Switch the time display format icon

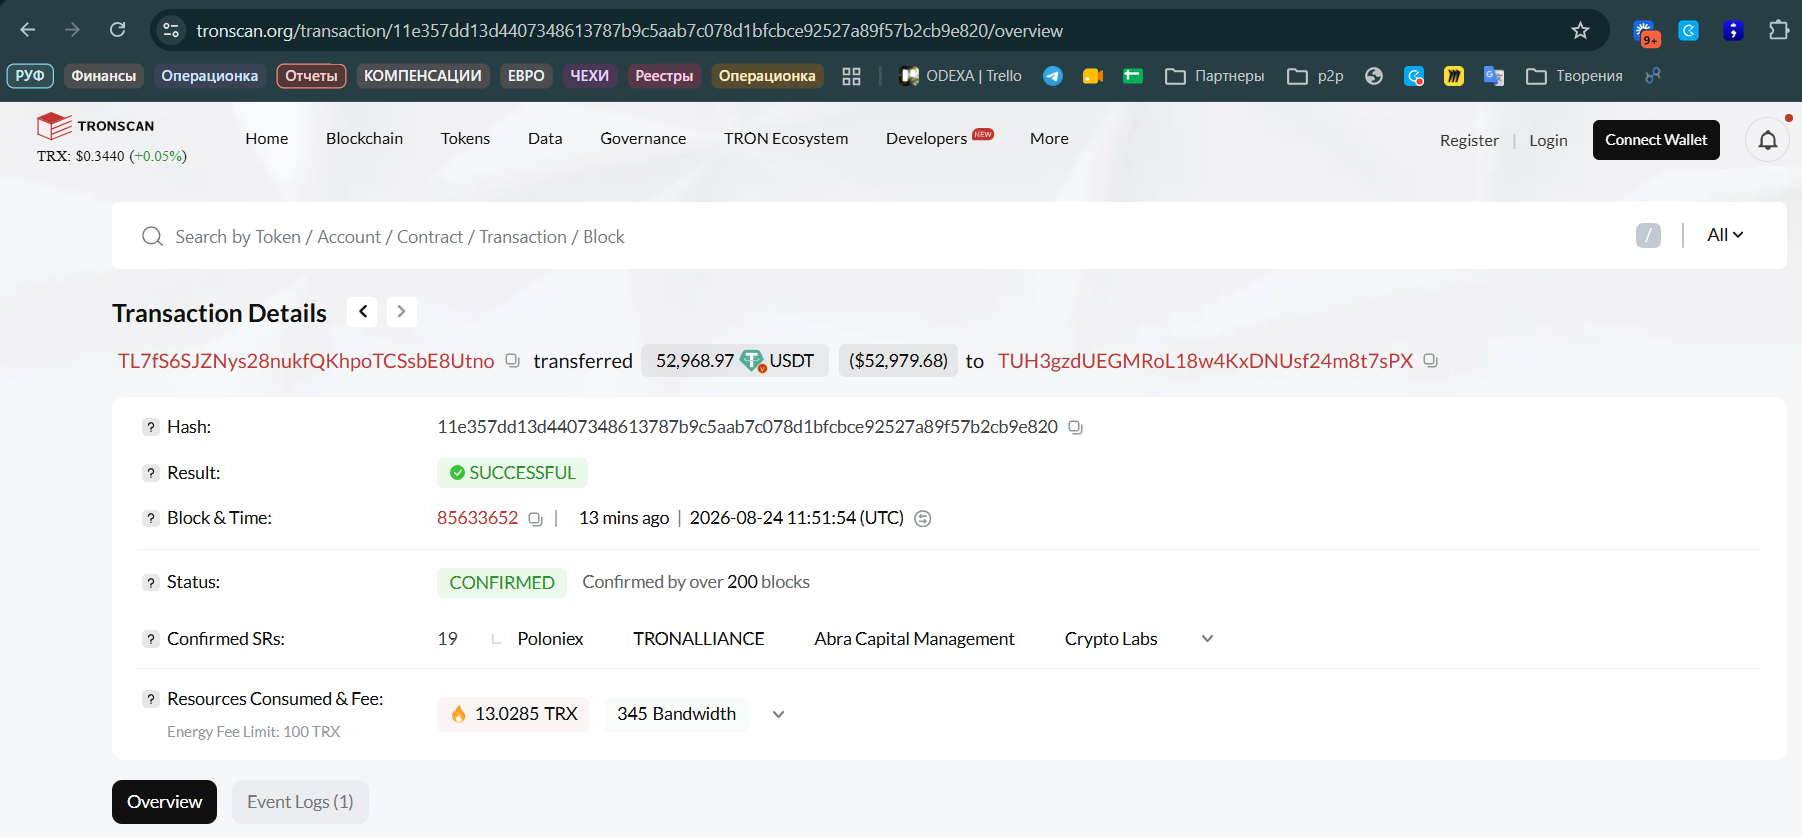[923, 518]
